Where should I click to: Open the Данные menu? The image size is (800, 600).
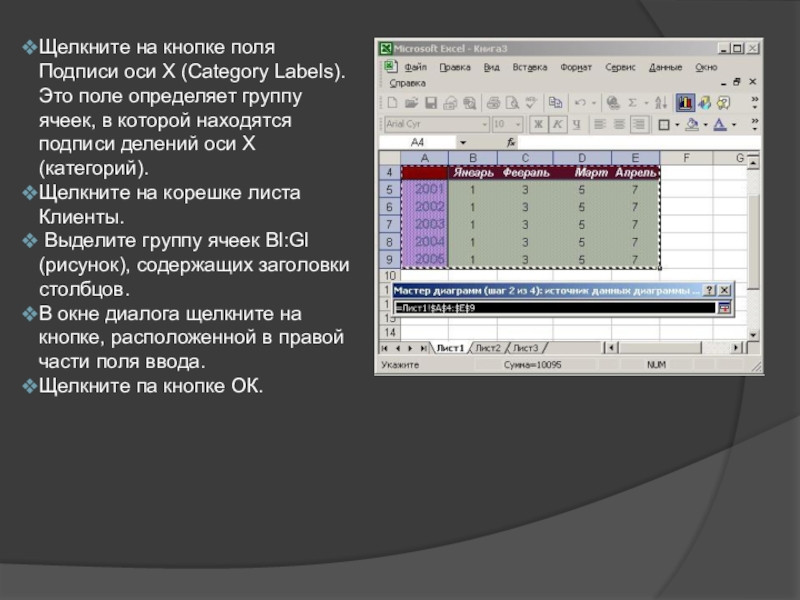[x=665, y=67]
